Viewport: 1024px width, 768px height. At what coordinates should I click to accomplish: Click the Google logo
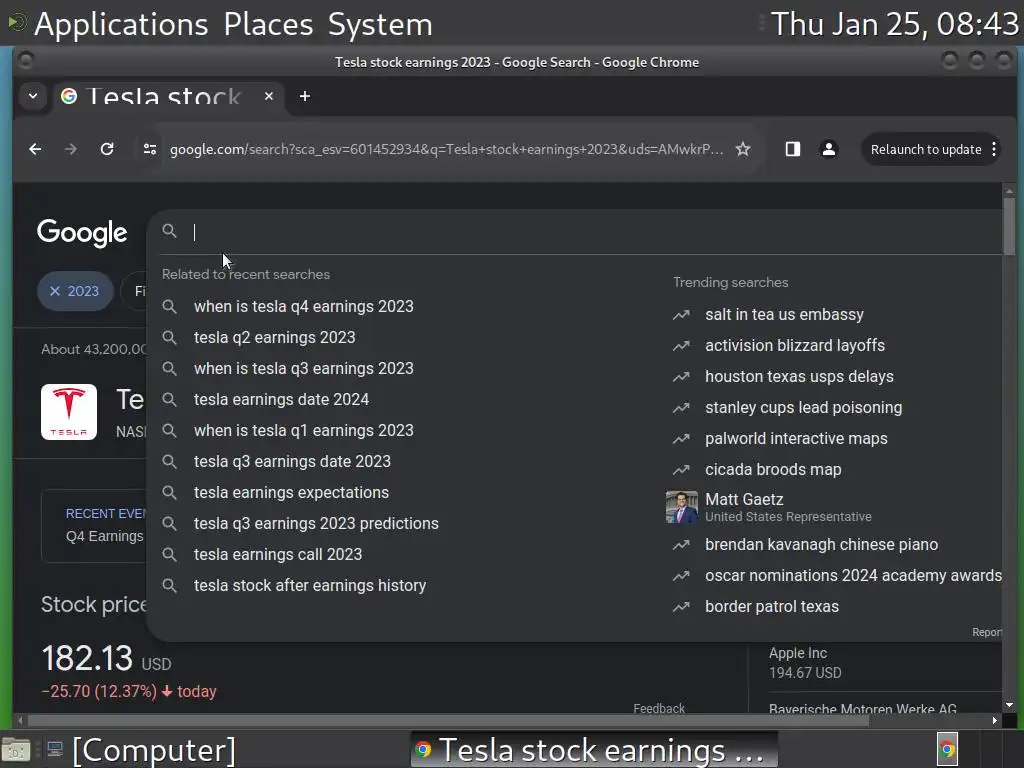[82, 232]
